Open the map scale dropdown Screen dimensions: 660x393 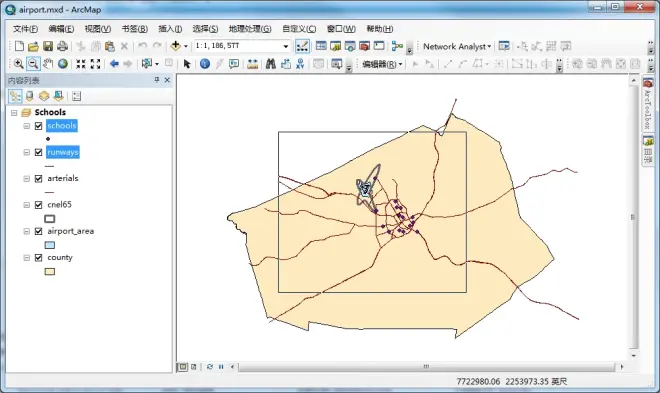click(x=286, y=46)
